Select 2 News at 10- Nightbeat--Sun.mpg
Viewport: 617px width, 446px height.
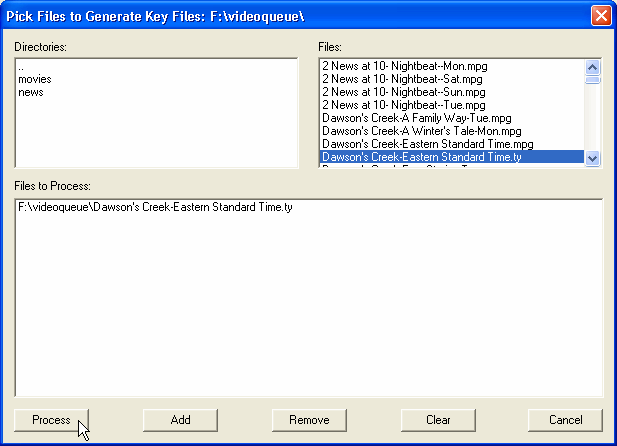(452, 92)
